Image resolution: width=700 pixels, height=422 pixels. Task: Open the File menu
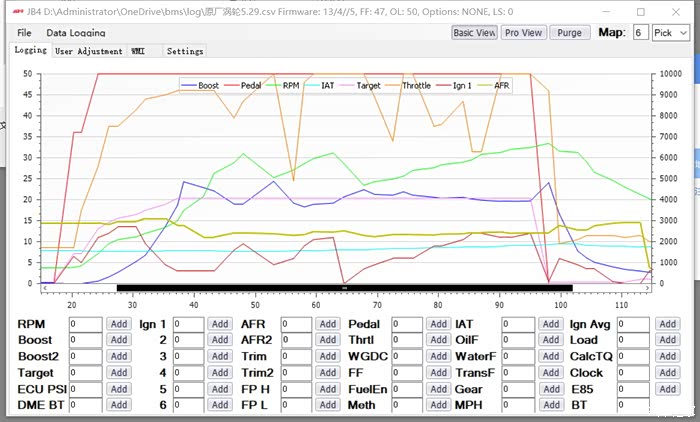point(24,33)
